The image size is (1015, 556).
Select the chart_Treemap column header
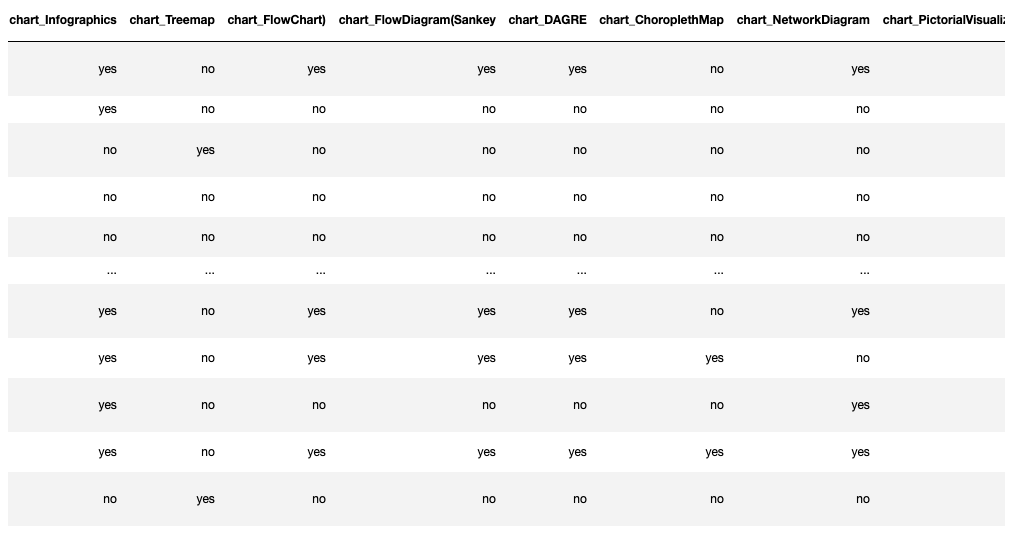(172, 20)
